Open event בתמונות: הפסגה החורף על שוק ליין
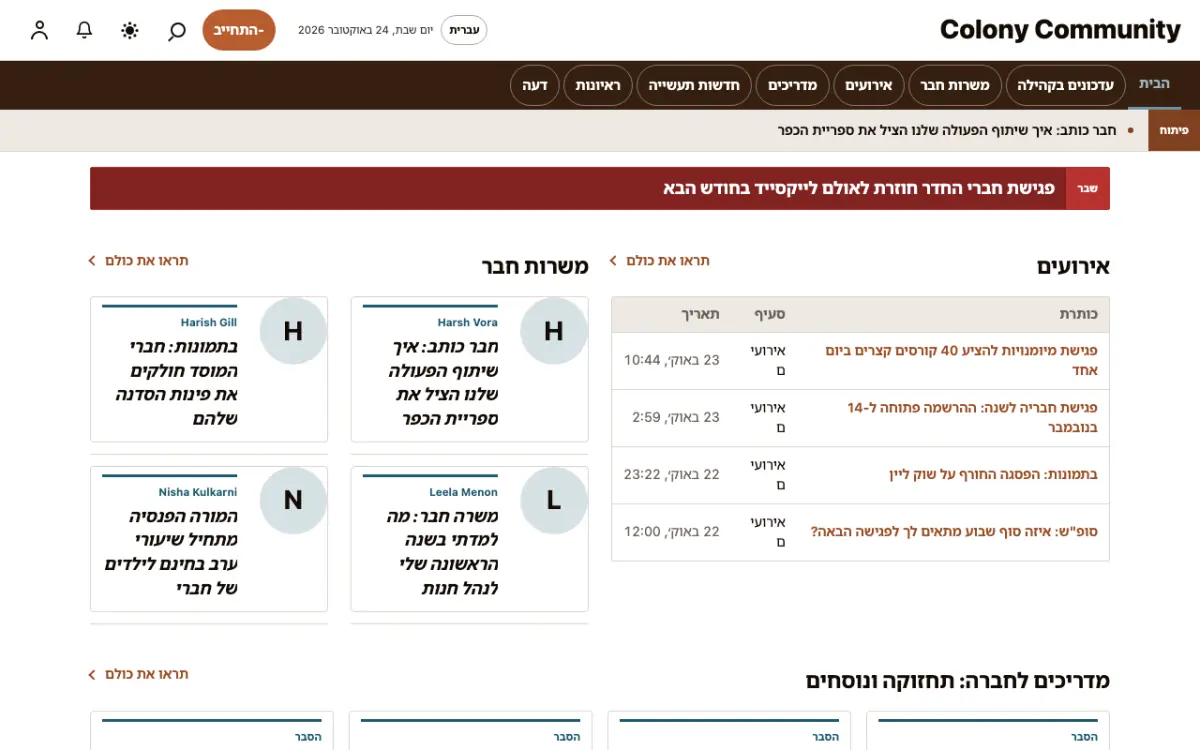 coord(993,474)
